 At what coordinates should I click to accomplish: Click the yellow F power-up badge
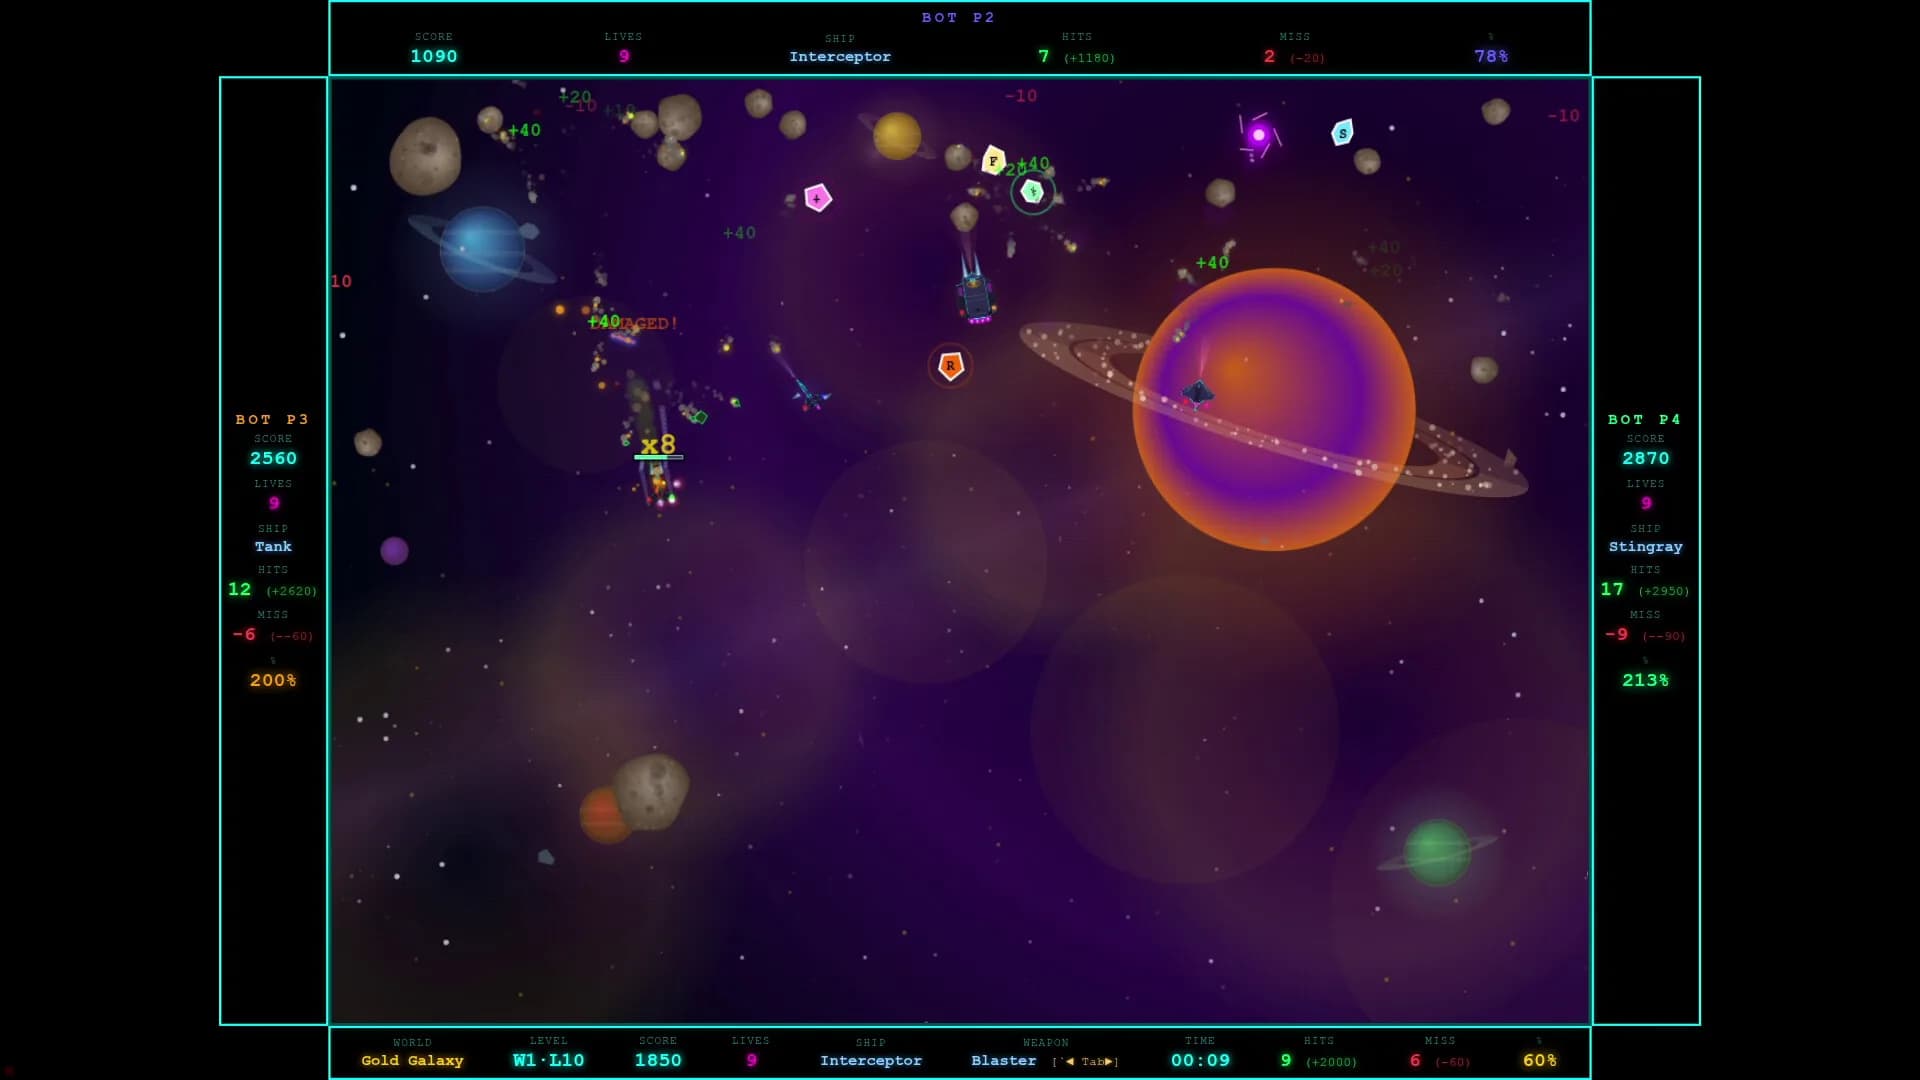(993, 160)
